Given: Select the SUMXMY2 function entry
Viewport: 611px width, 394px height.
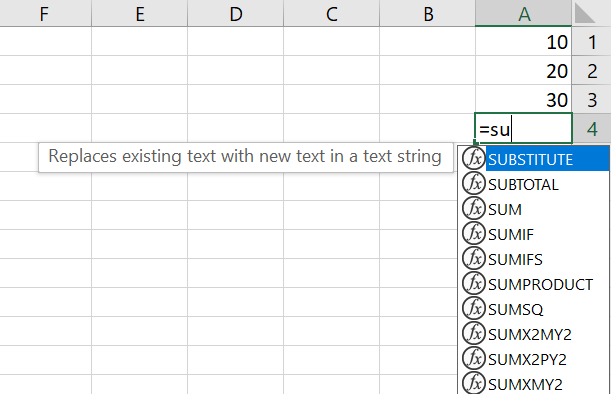Looking at the screenshot, I should (x=534, y=383).
